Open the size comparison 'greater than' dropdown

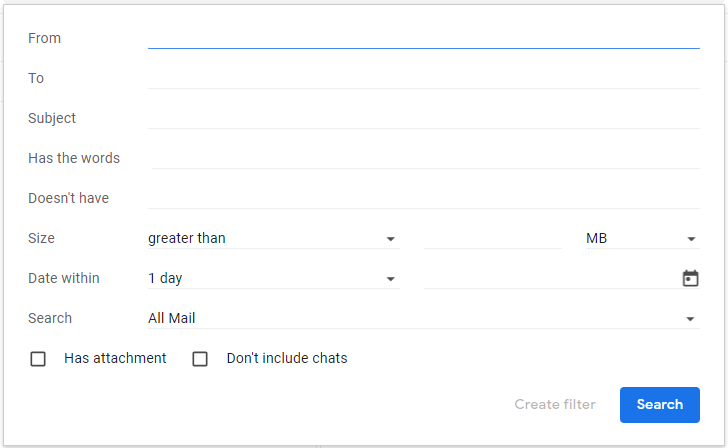tap(272, 238)
